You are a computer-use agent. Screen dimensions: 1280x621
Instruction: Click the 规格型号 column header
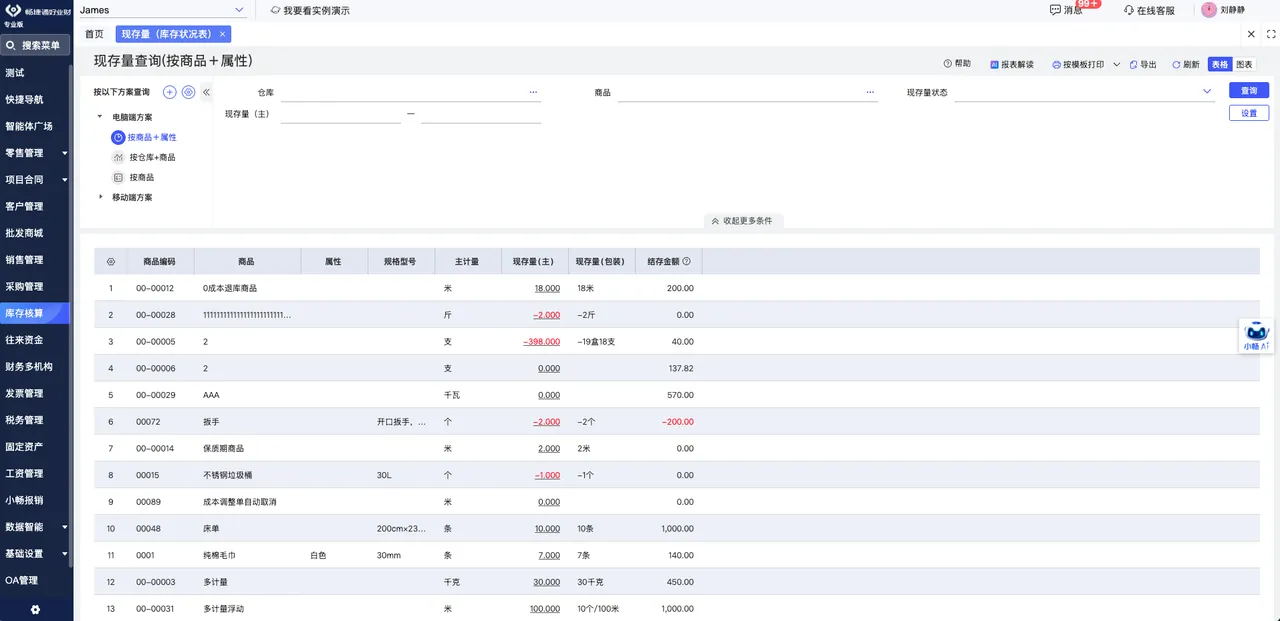pyautogui.click(x=401, y=261)
